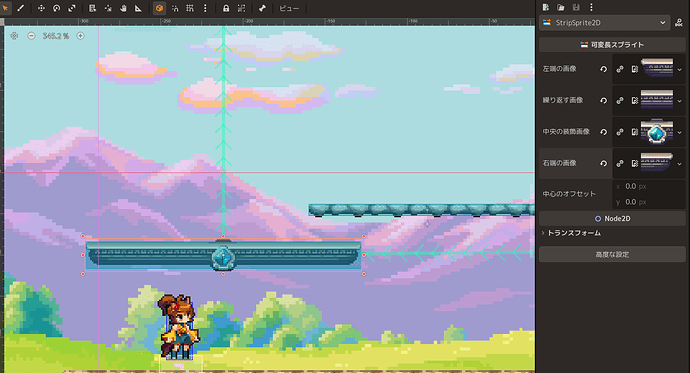Open the list-select tool at cursor

coord(92,8)
